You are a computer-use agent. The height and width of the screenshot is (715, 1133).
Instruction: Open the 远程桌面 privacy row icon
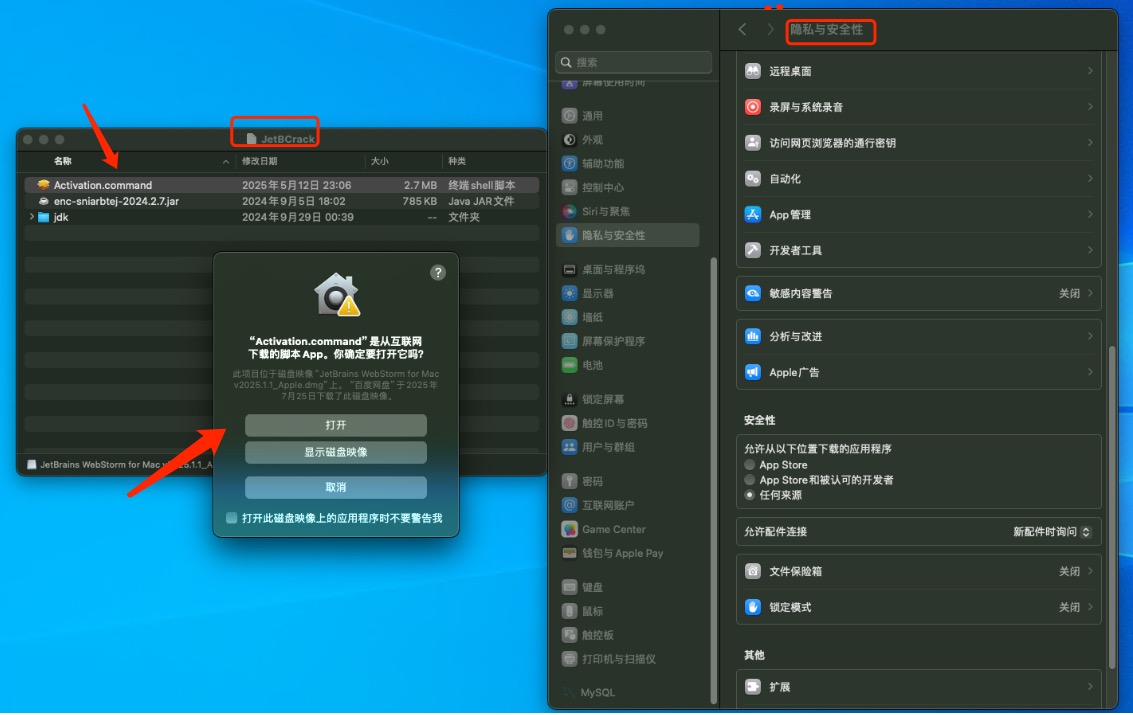753,71
